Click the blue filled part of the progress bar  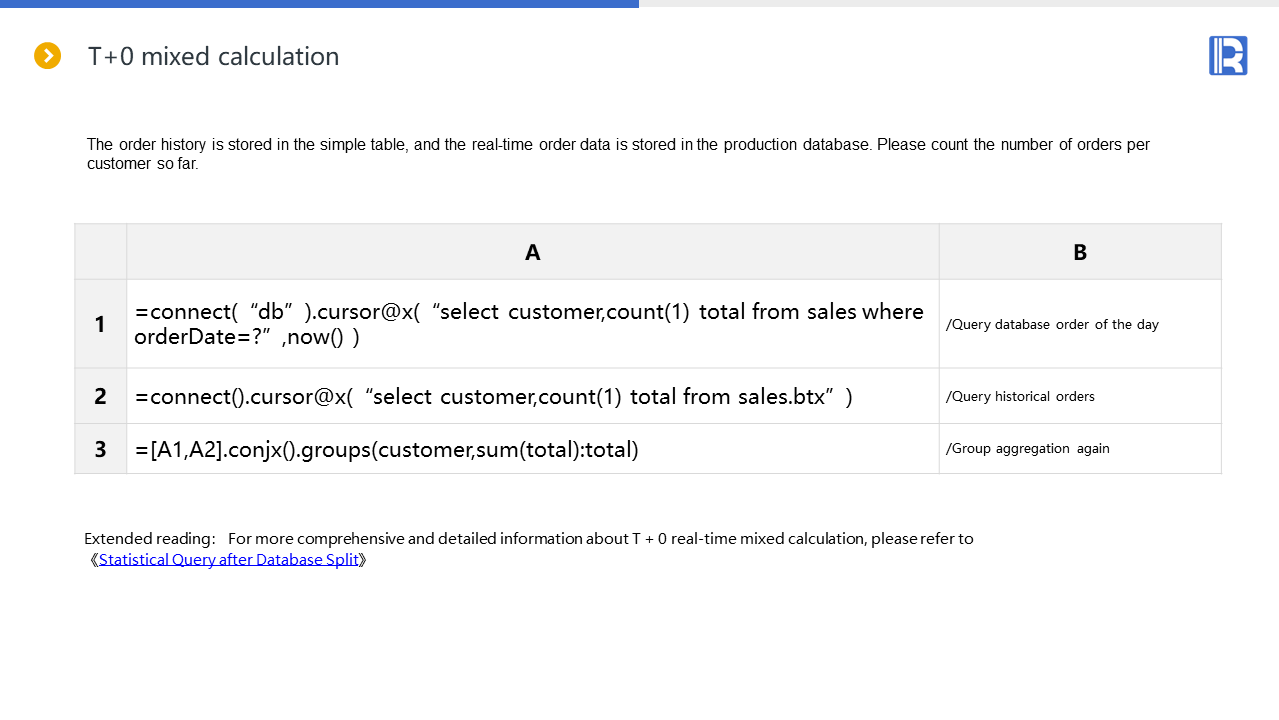point(319,4)
